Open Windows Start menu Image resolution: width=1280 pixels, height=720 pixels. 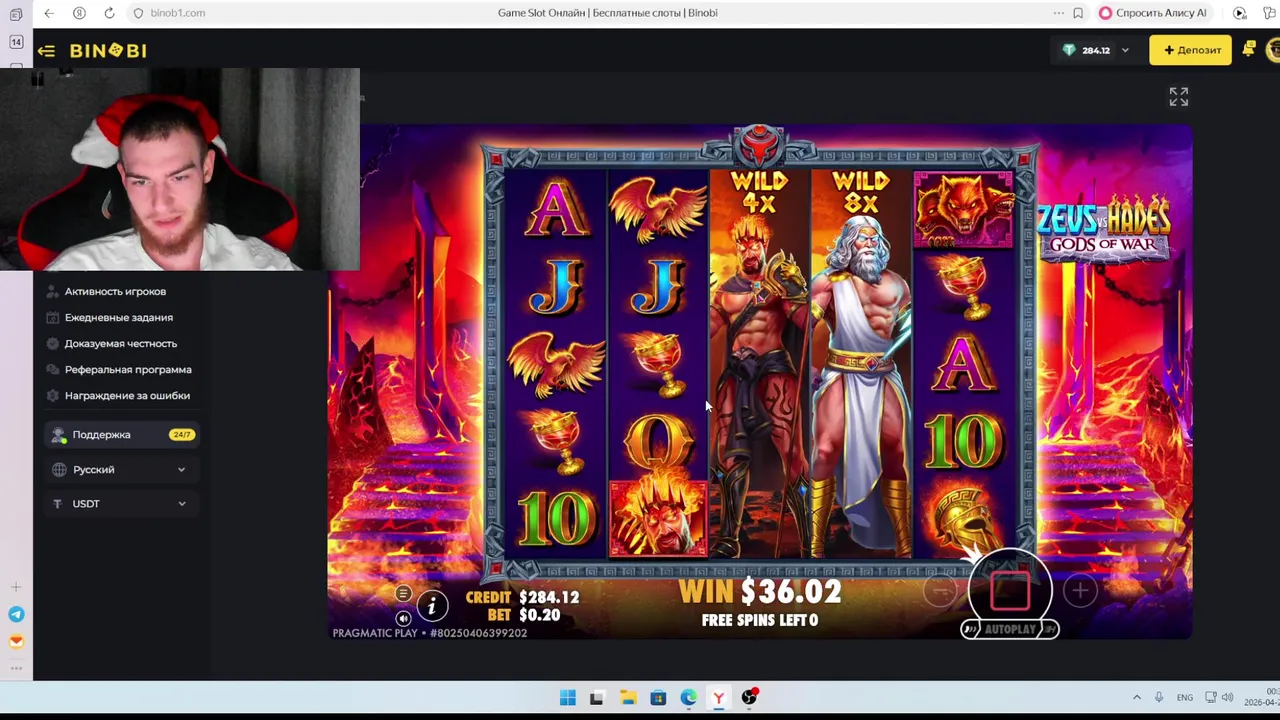pyautogui.click(x=567, y=697)
